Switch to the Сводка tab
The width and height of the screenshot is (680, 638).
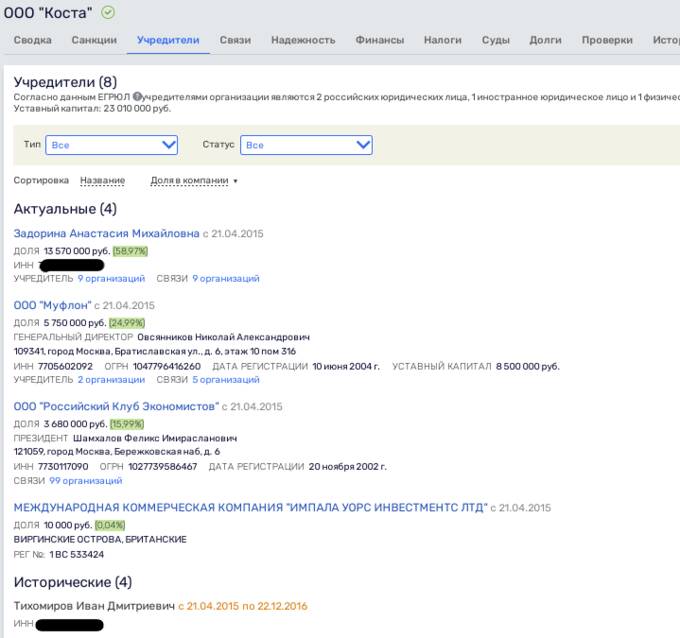pos(33,40)
